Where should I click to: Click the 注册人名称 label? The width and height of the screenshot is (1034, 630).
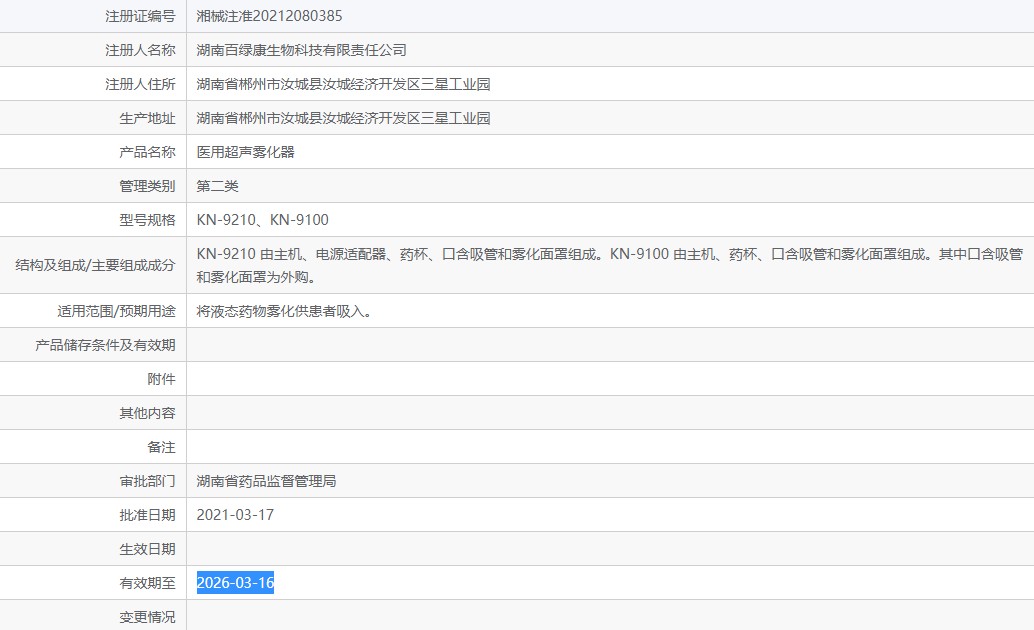click(x=140, y=50)
